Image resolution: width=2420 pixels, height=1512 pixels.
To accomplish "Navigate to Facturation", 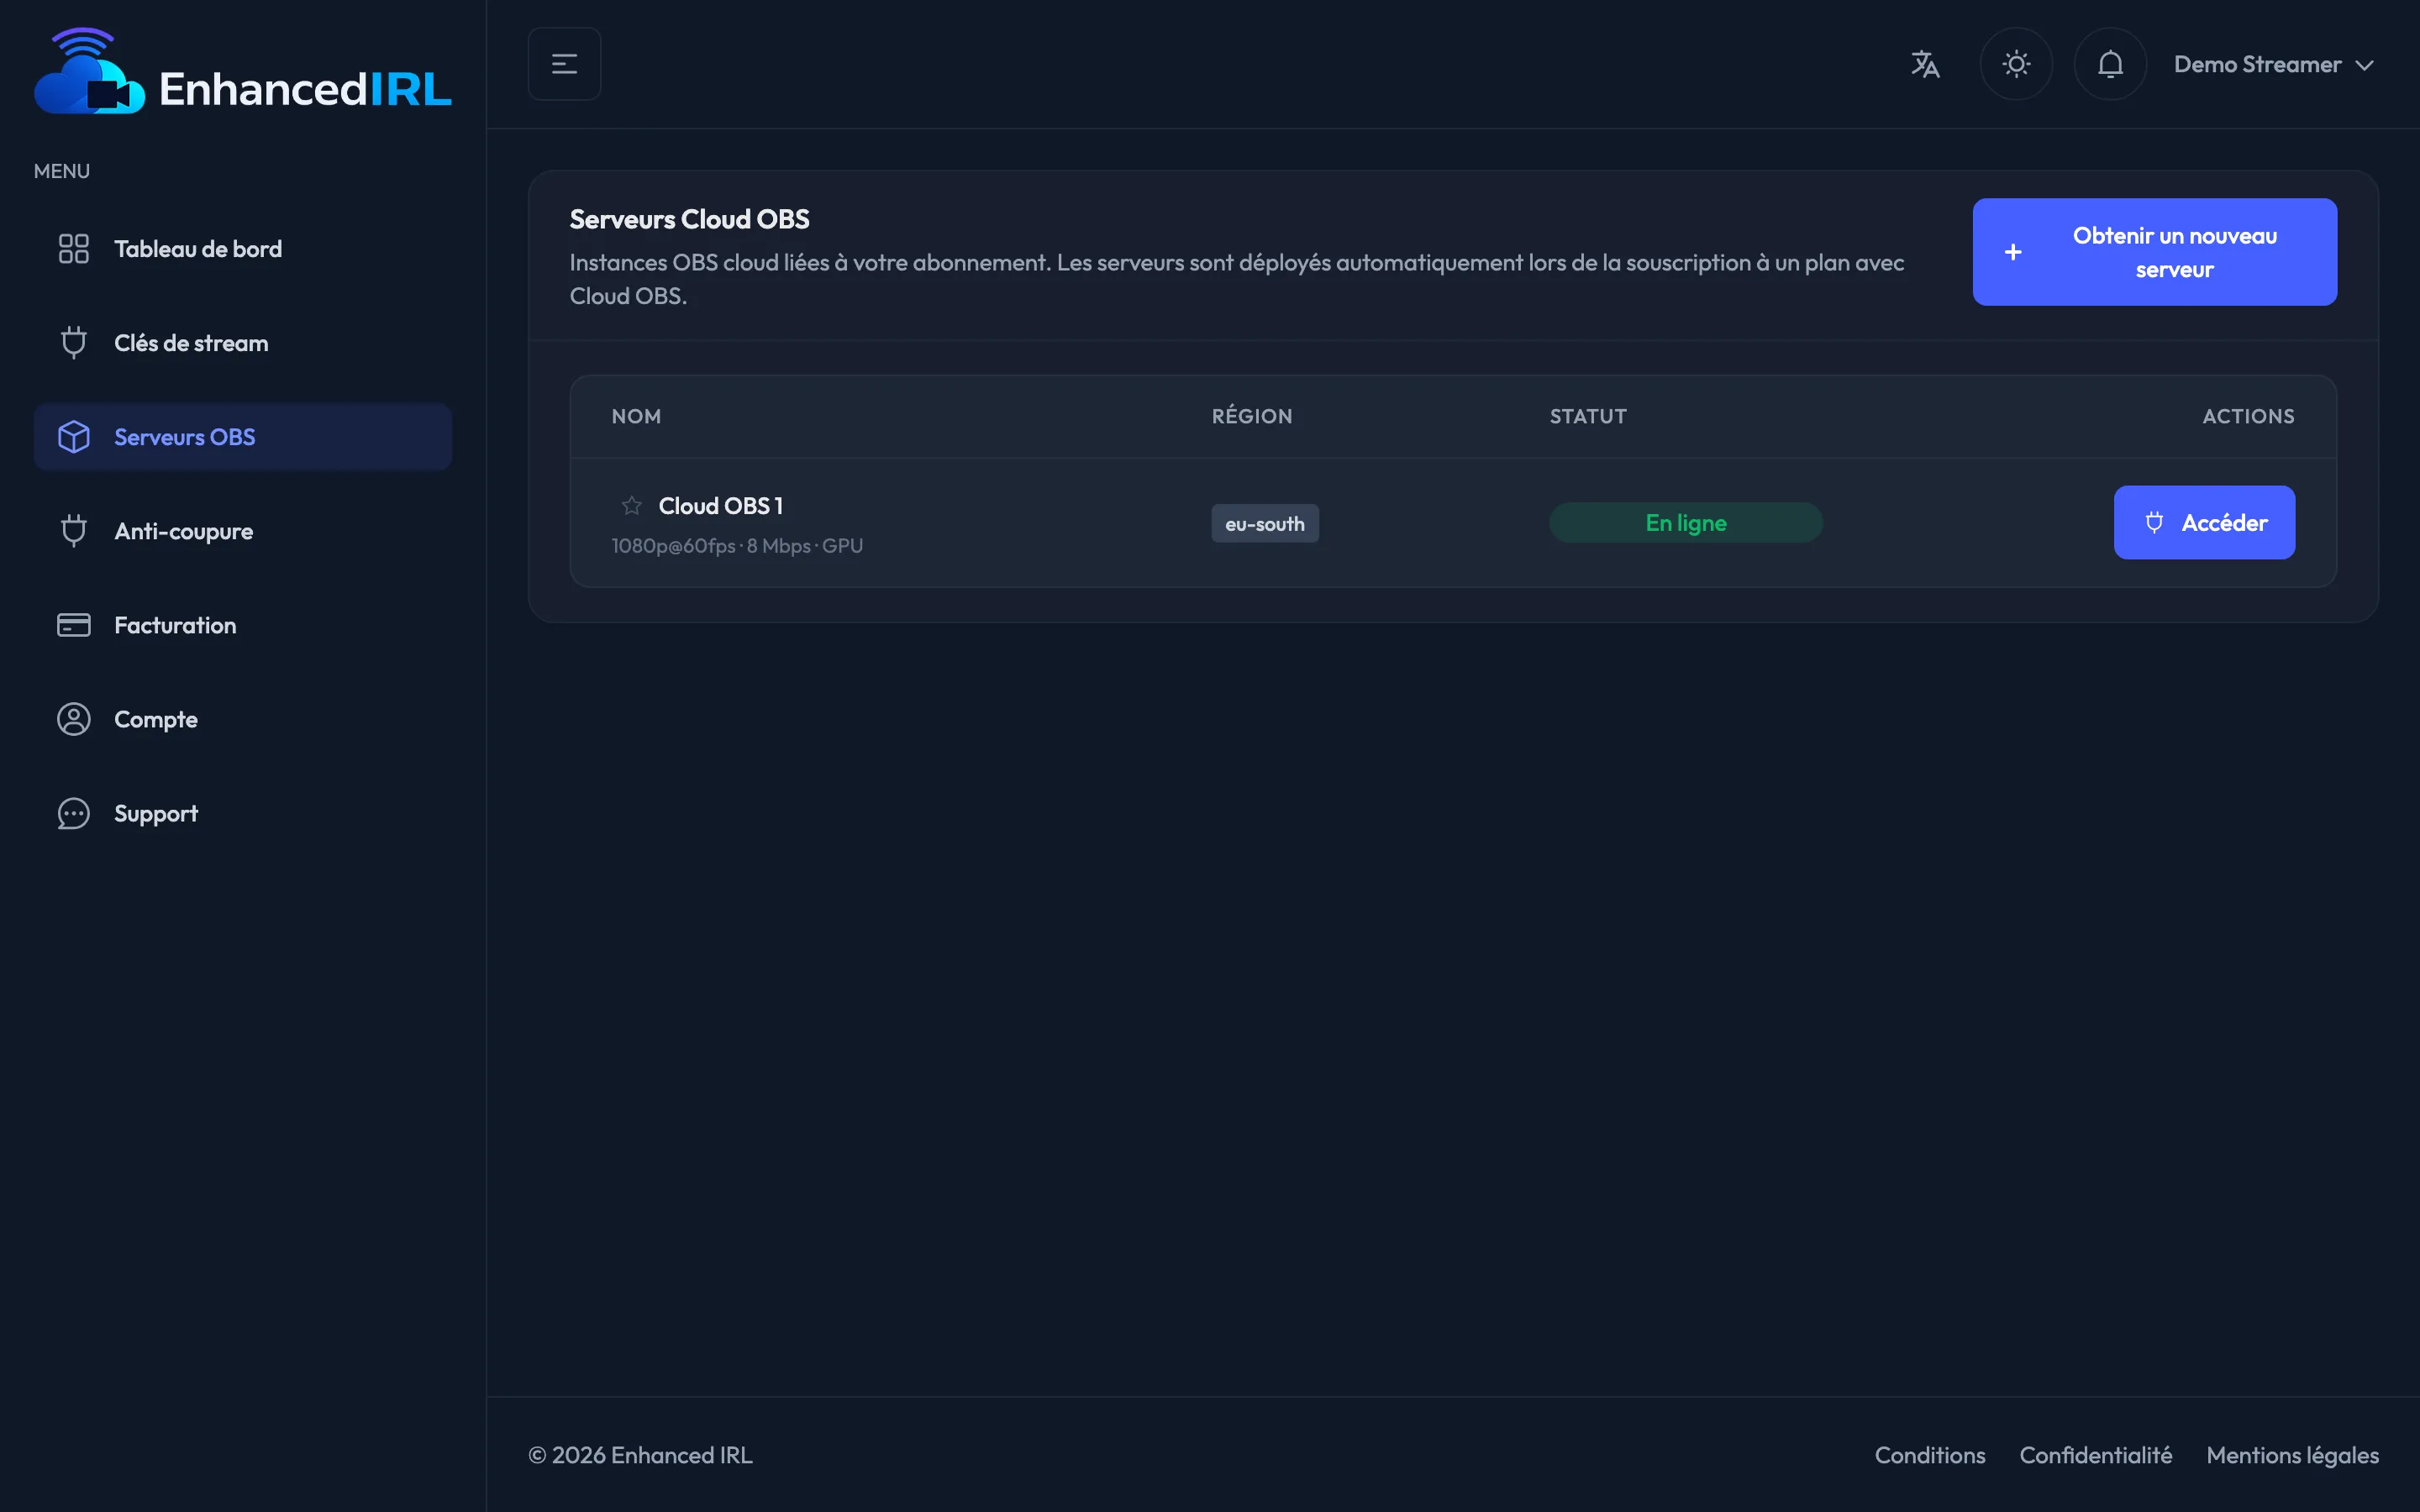I will click(x=243, y=625).
